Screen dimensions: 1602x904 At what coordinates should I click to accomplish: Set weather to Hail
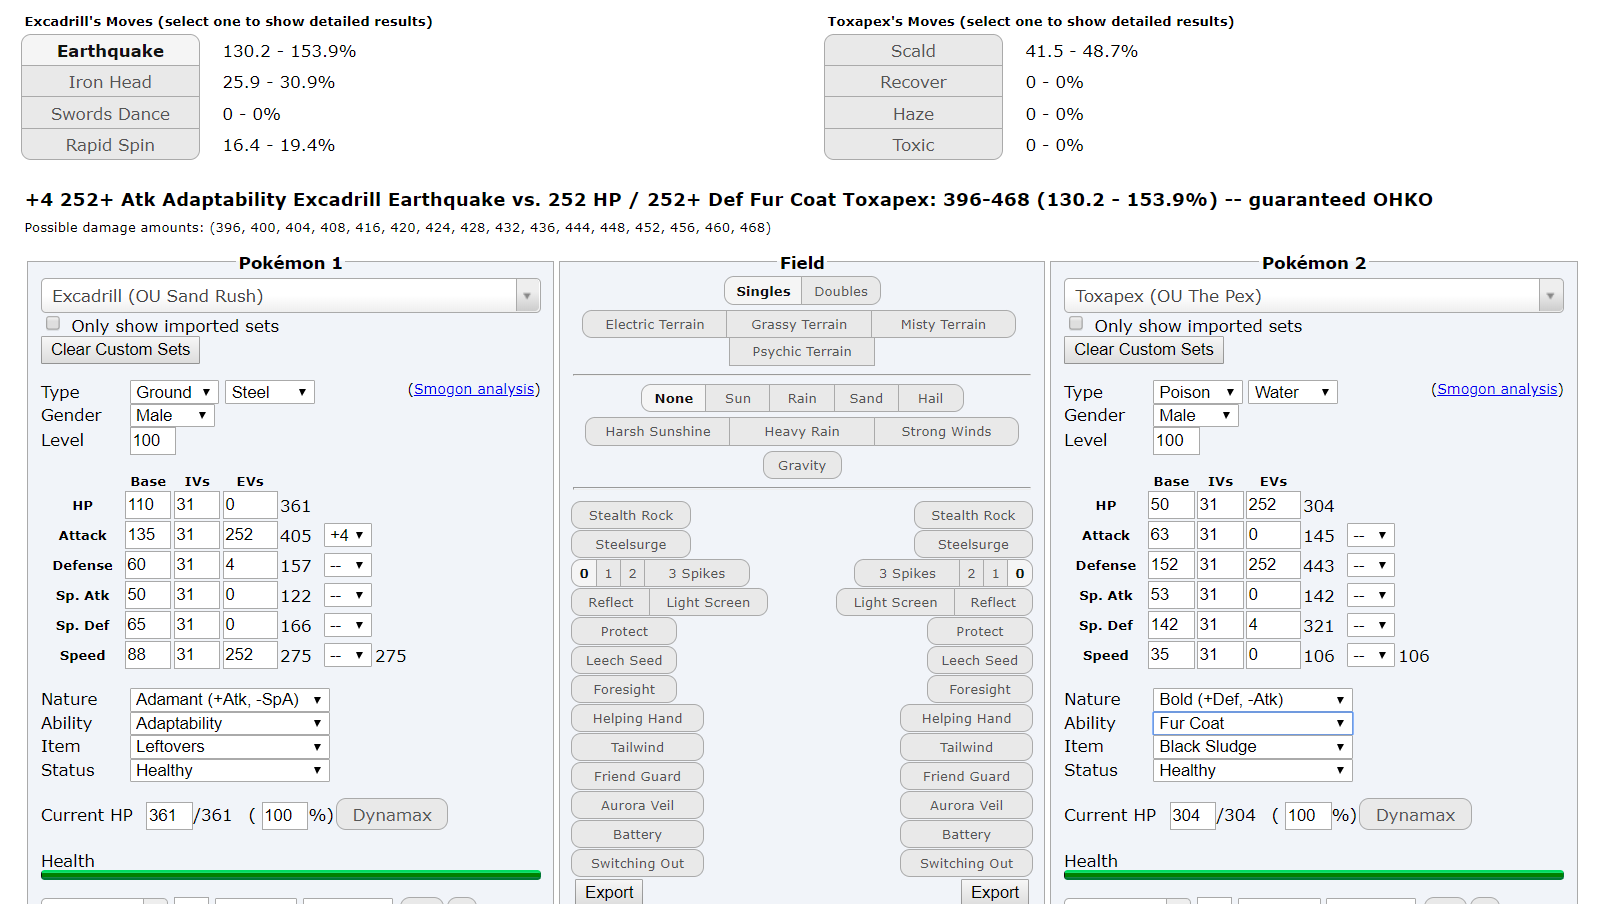[931, 398]
